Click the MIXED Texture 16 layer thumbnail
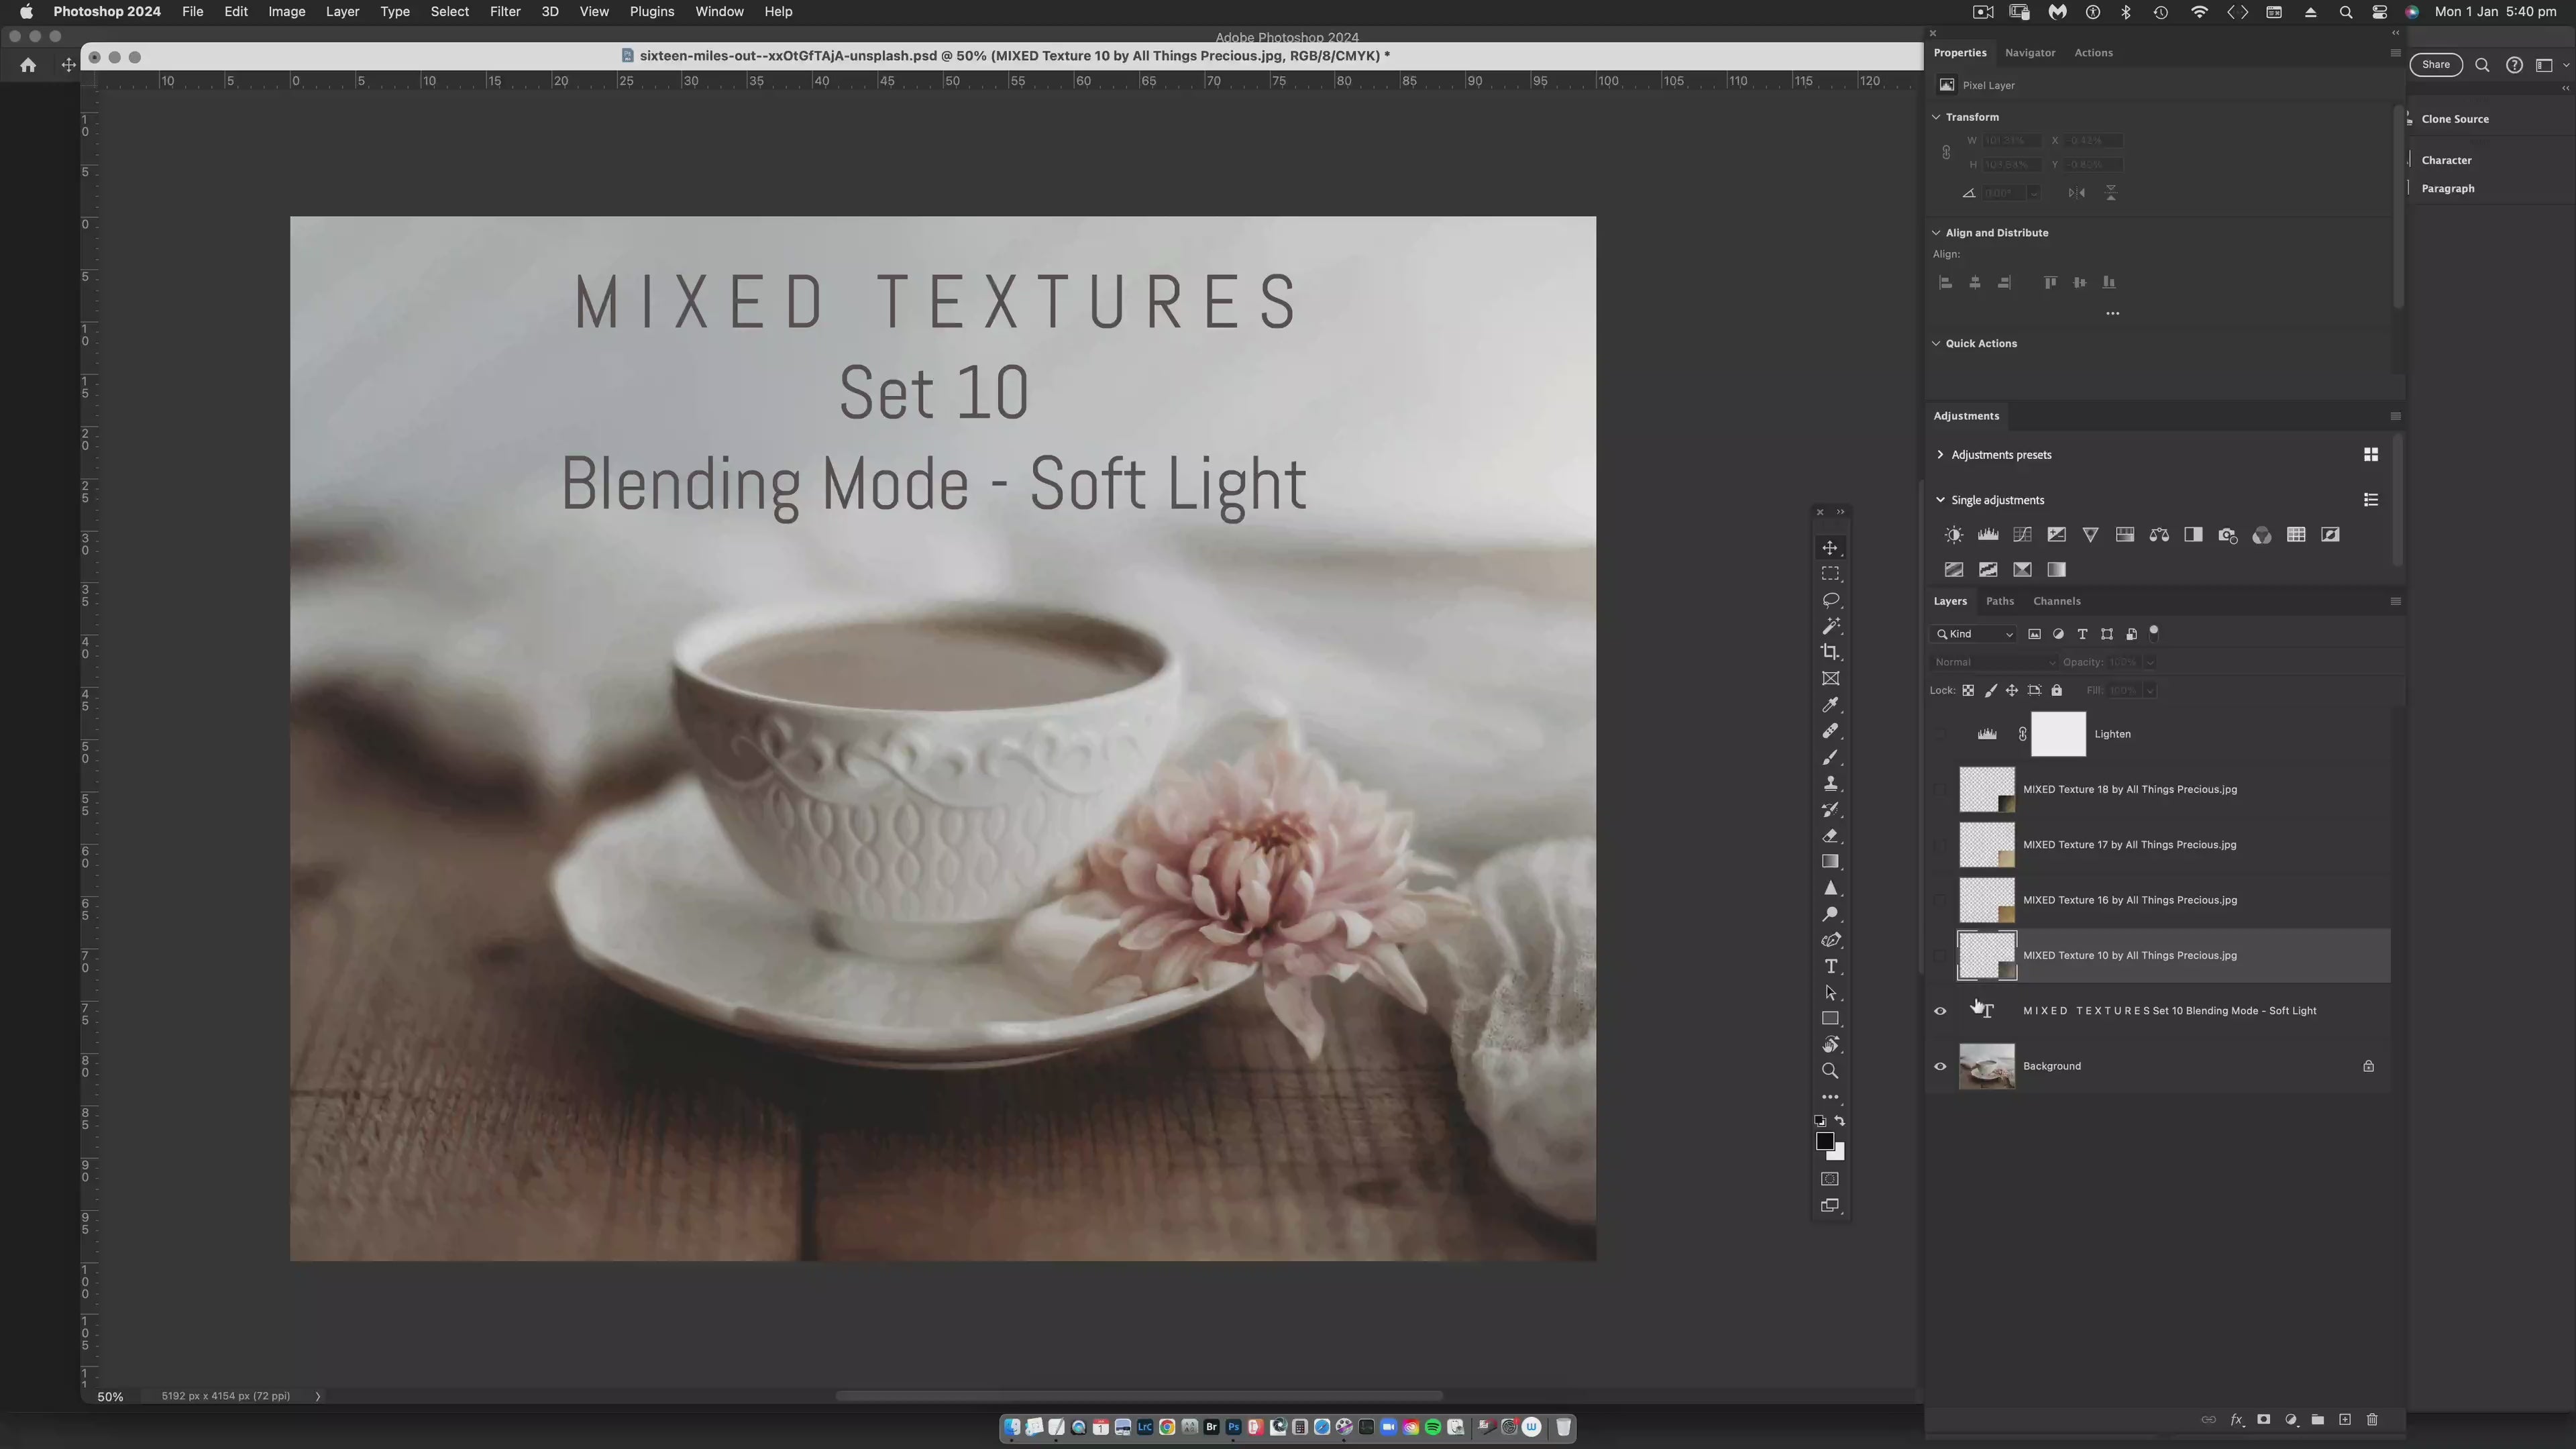2576x1449 pixels. tap(1988, 900)
